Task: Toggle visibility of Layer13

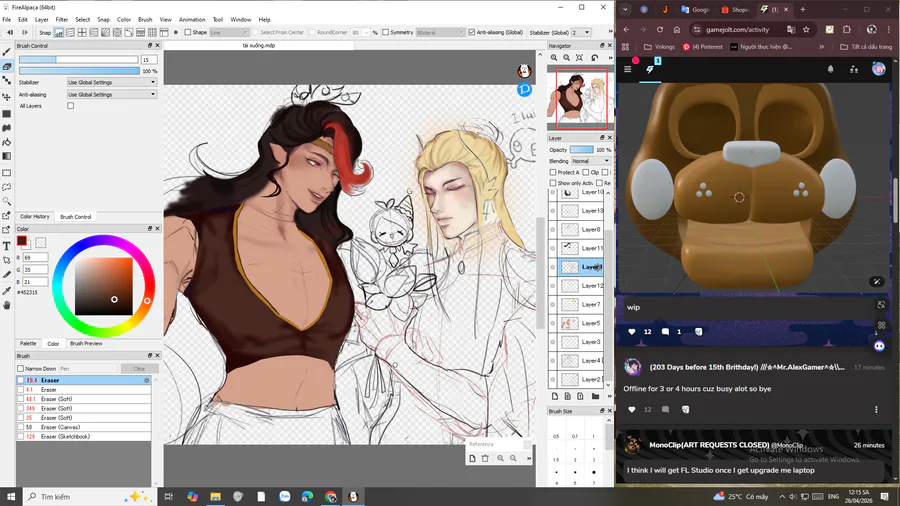Action: point(553,211)
